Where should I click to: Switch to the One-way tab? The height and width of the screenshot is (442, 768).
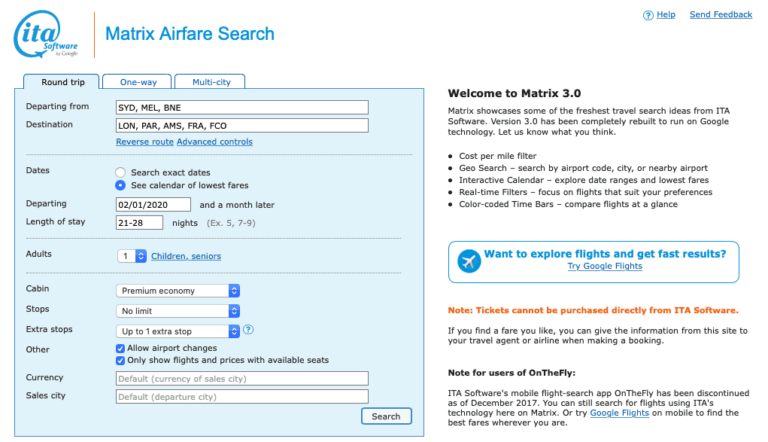coord(138,82)
